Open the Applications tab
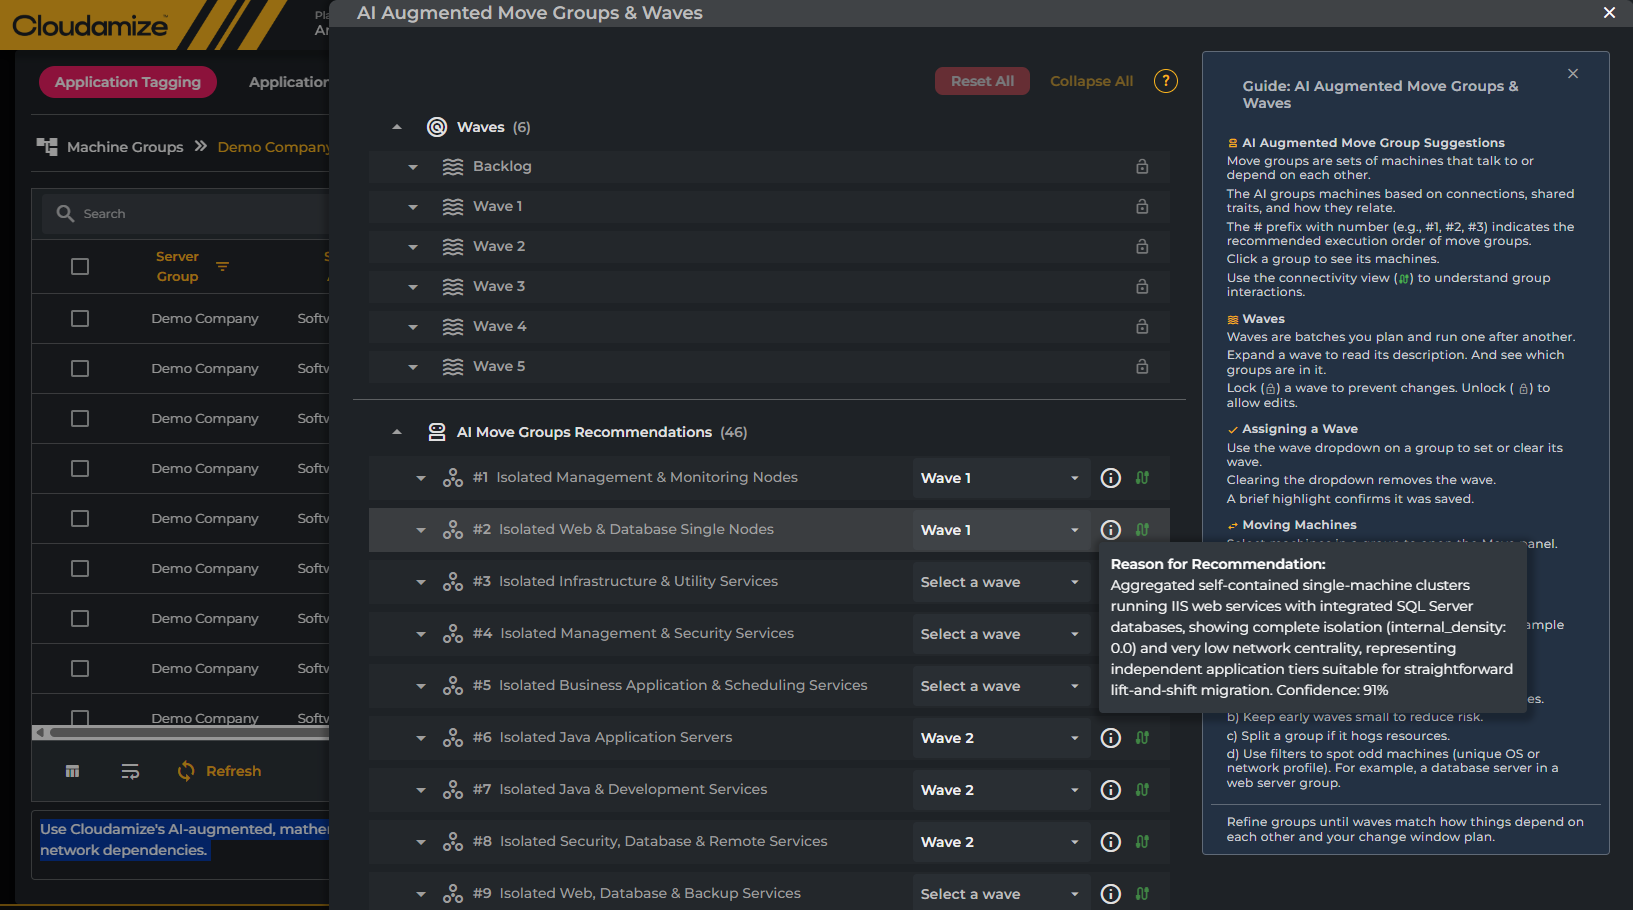Image resolution: width=1633 pixels, height=910 pixels. click(x=291, y=82)
